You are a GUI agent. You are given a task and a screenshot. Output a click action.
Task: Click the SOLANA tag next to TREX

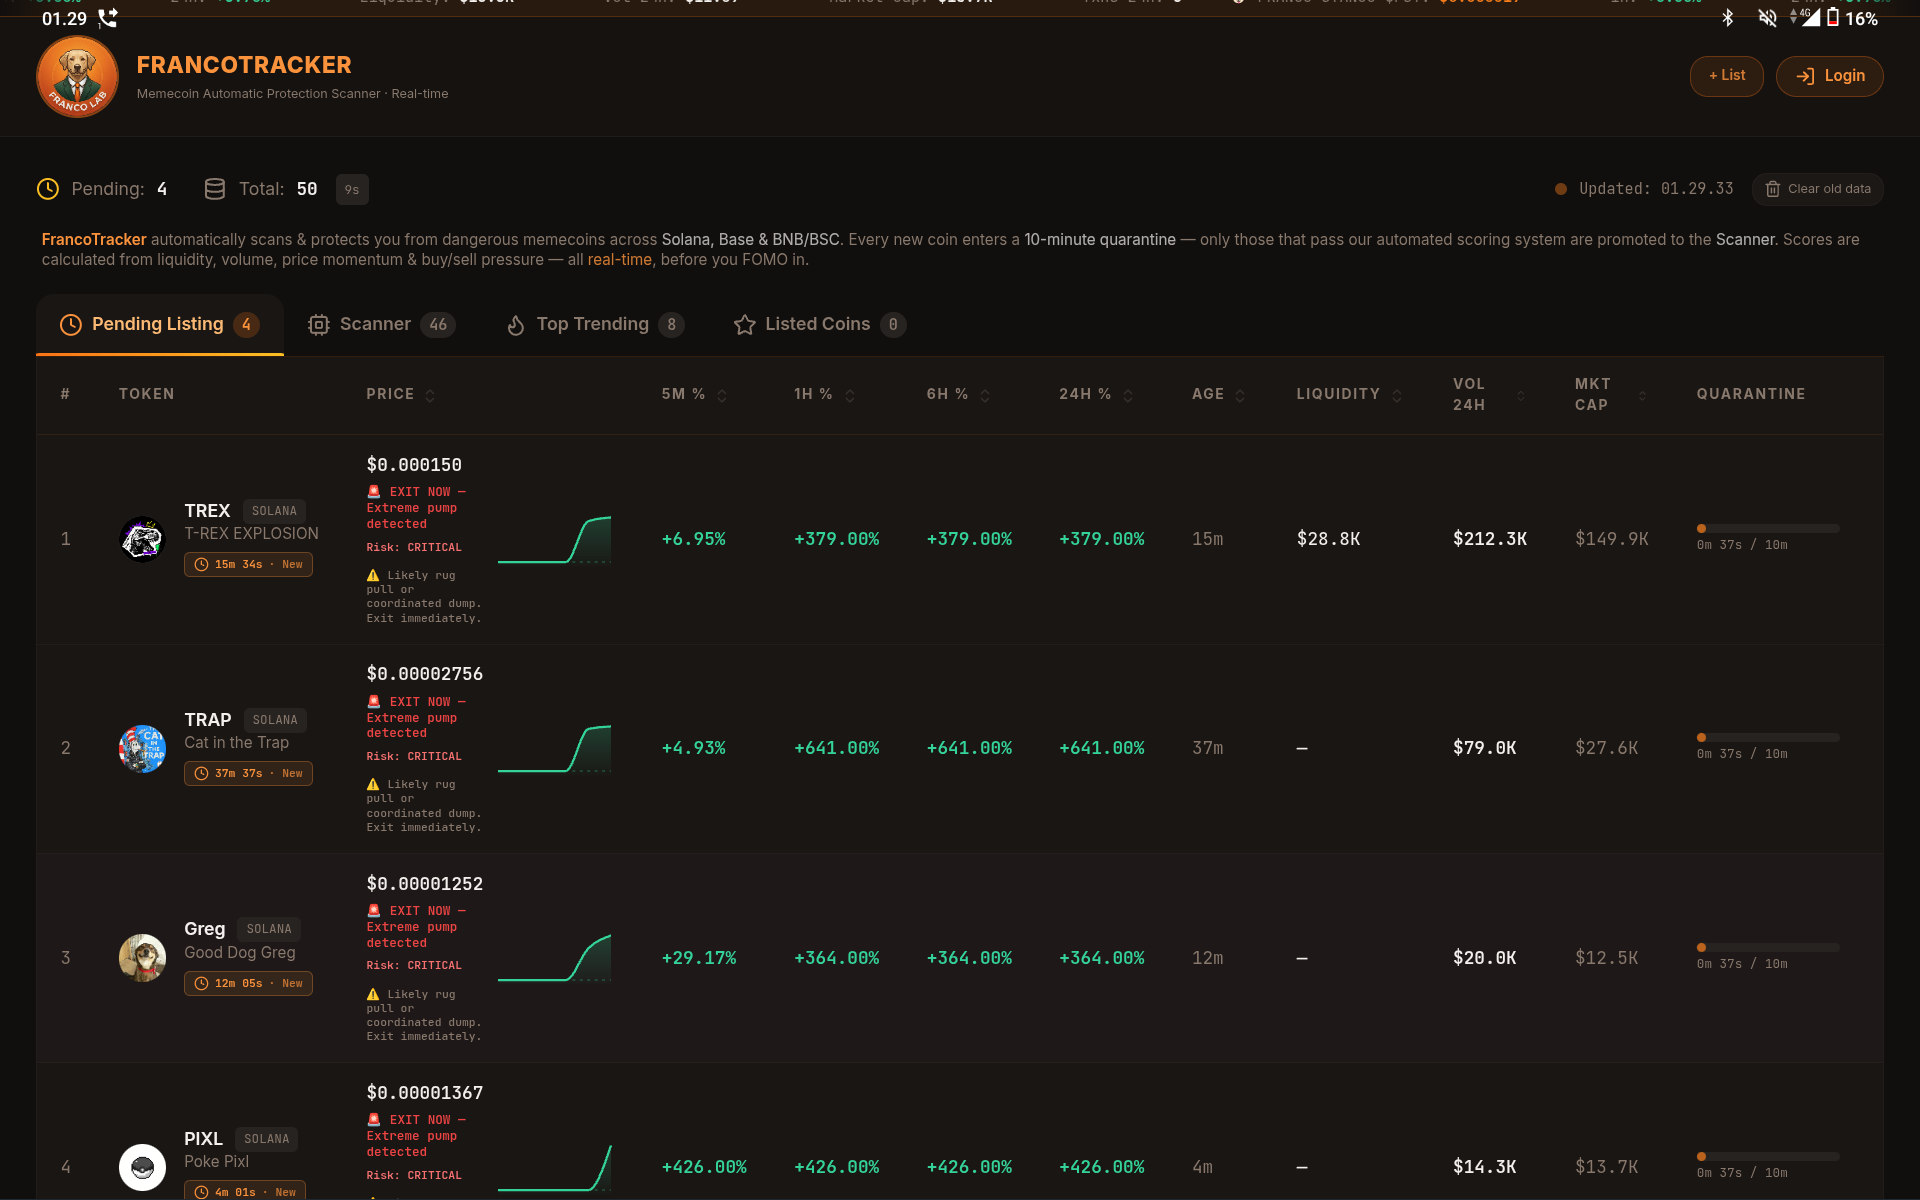(x=274, y=511)
